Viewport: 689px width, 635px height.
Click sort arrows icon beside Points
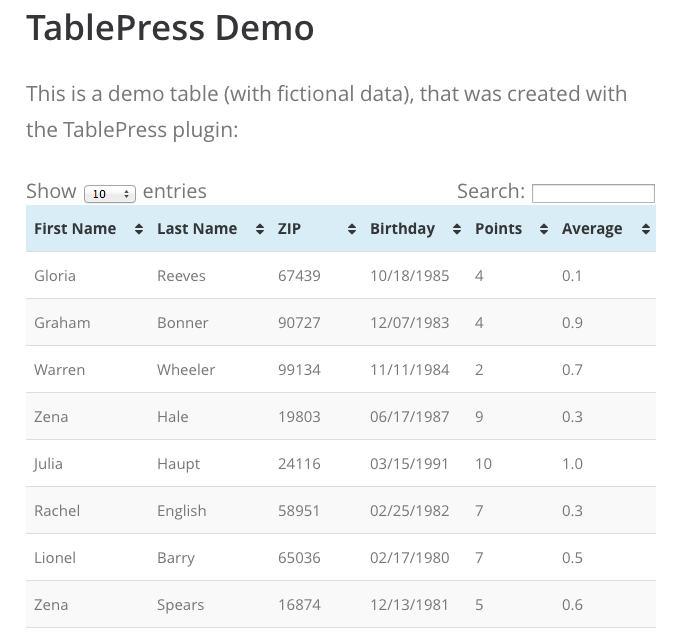pos(544,229)
